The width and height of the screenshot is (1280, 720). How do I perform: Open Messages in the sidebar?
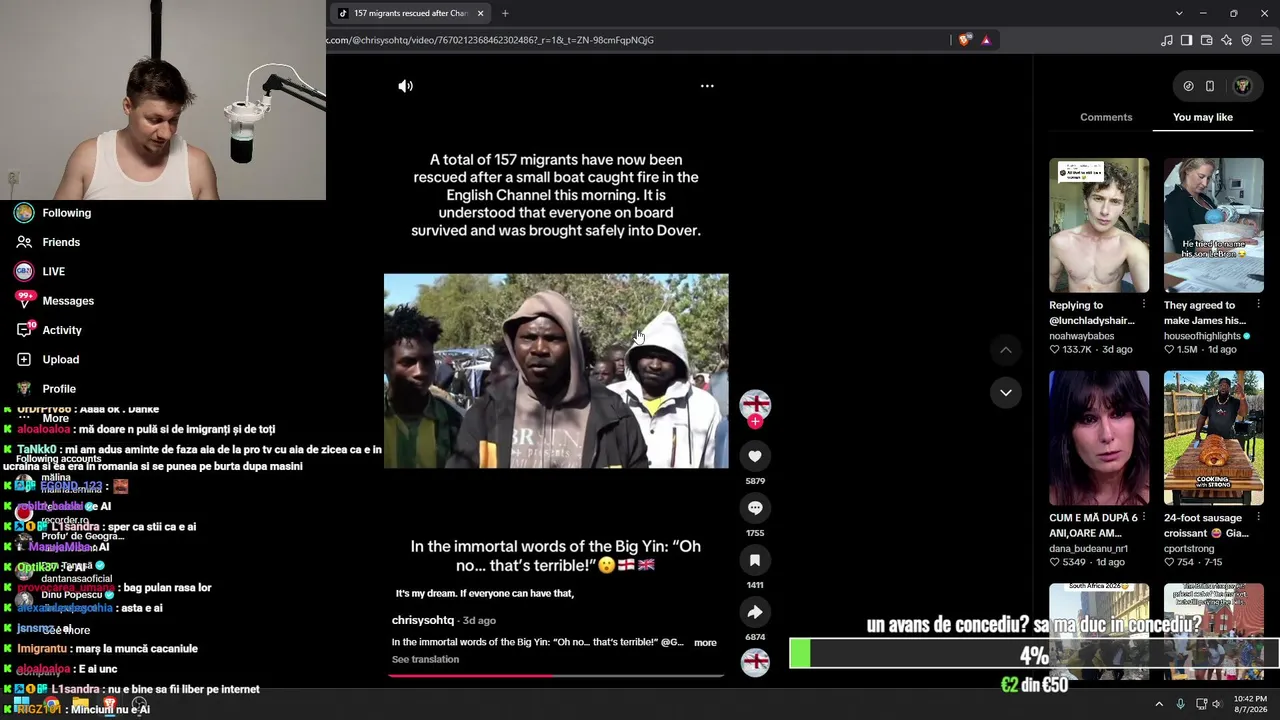(x=54, y=301)
